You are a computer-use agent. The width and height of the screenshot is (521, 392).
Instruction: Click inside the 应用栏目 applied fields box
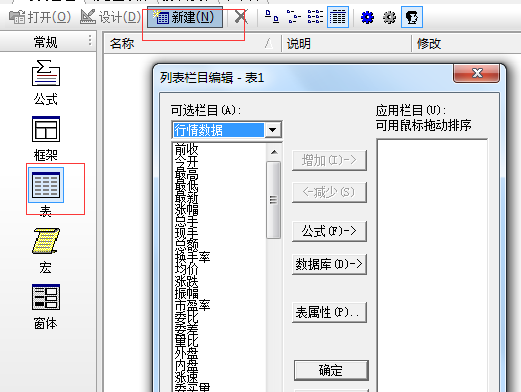pyautogui.click(x=432, y=265)
